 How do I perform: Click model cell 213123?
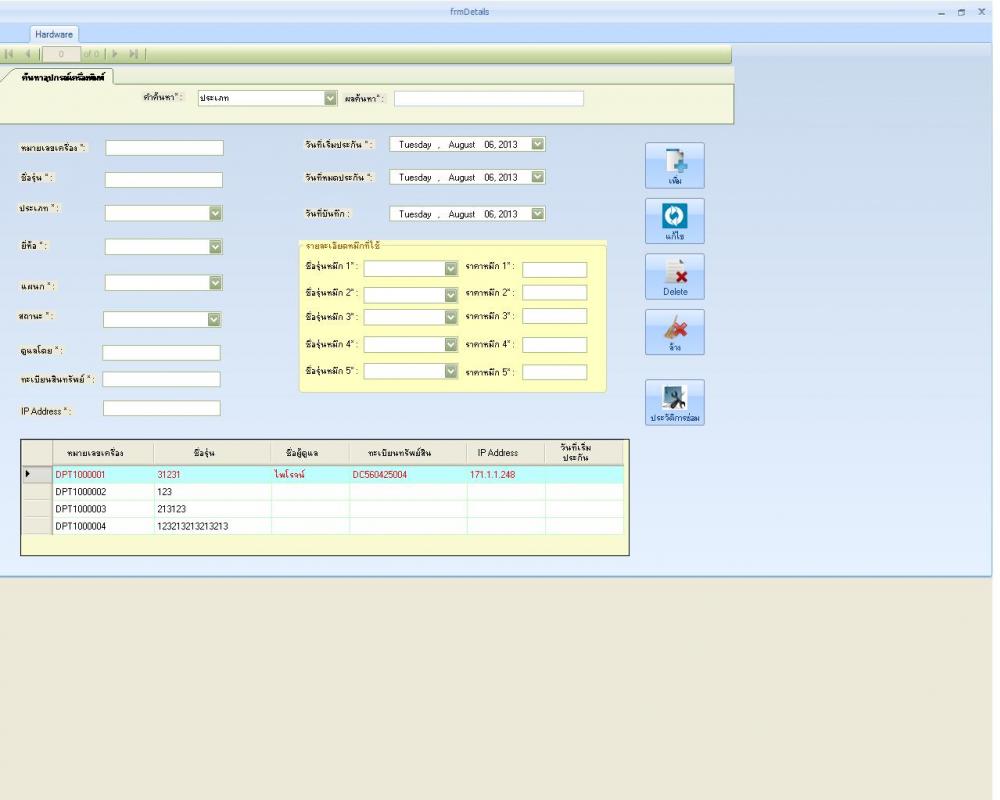click(x=212, y=509)
